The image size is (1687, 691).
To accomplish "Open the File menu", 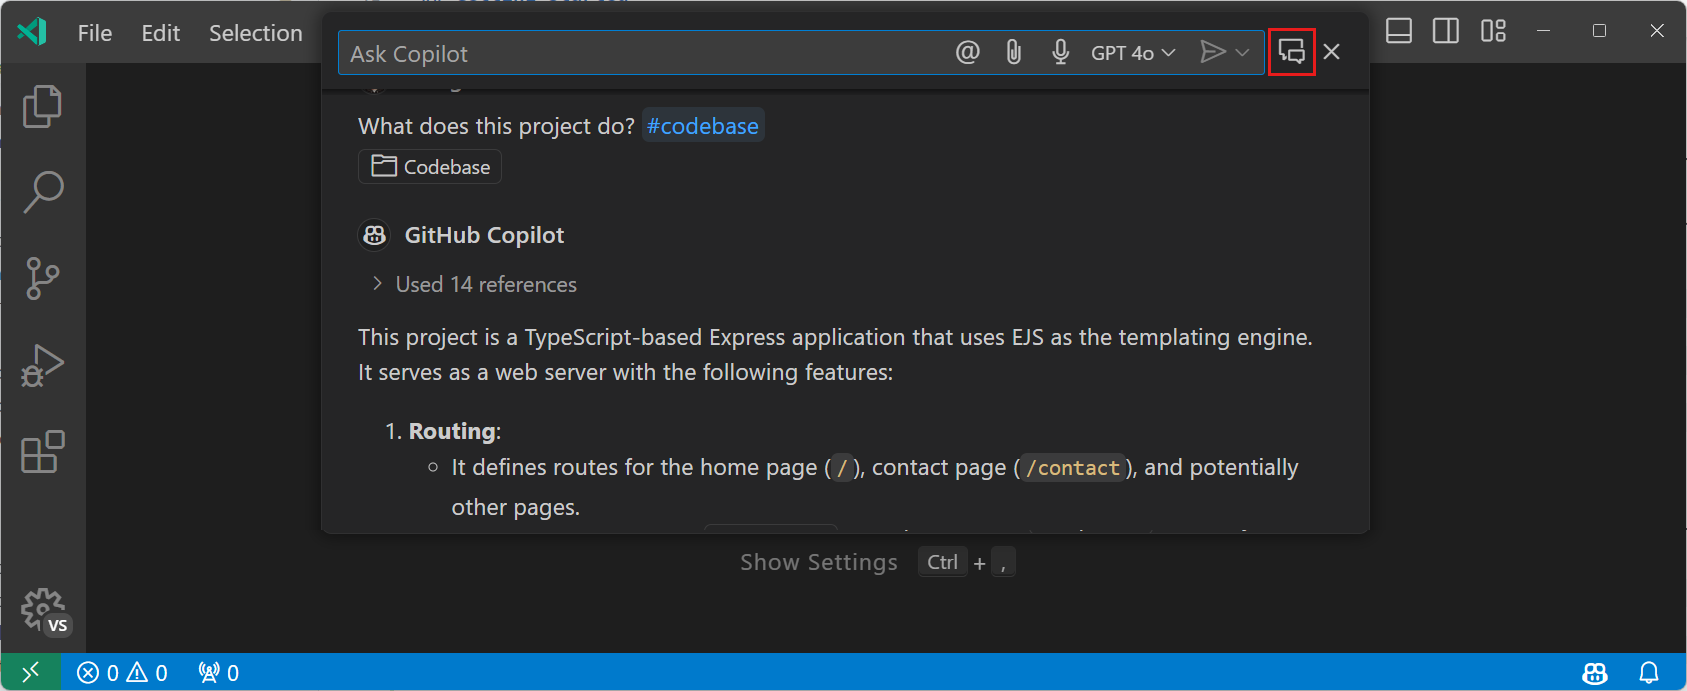I will [95, 33].
